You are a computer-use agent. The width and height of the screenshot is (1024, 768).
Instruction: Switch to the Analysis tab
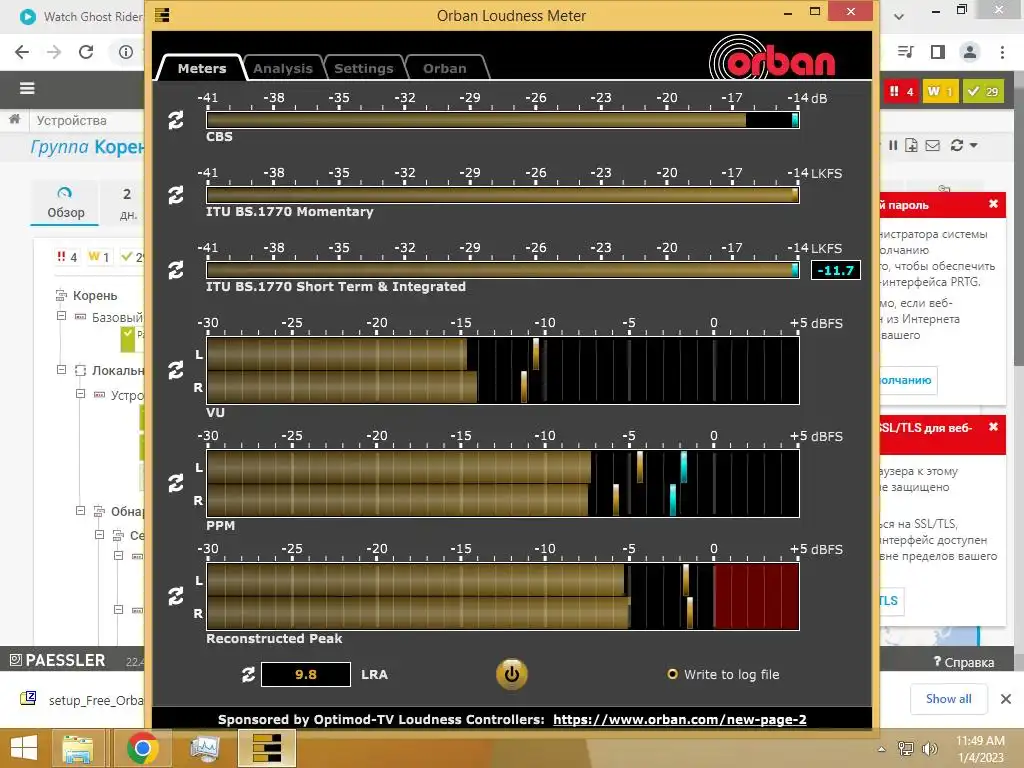pos(283,69)
